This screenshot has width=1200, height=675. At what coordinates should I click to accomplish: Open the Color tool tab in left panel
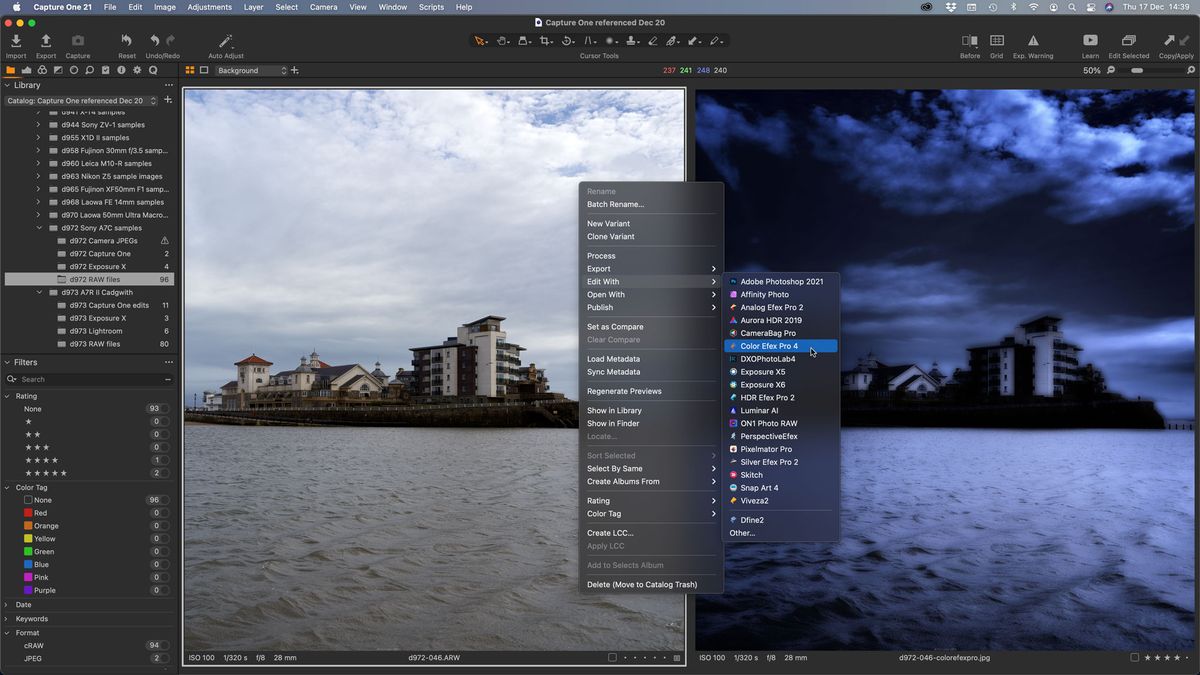click(x=42, y=70)
